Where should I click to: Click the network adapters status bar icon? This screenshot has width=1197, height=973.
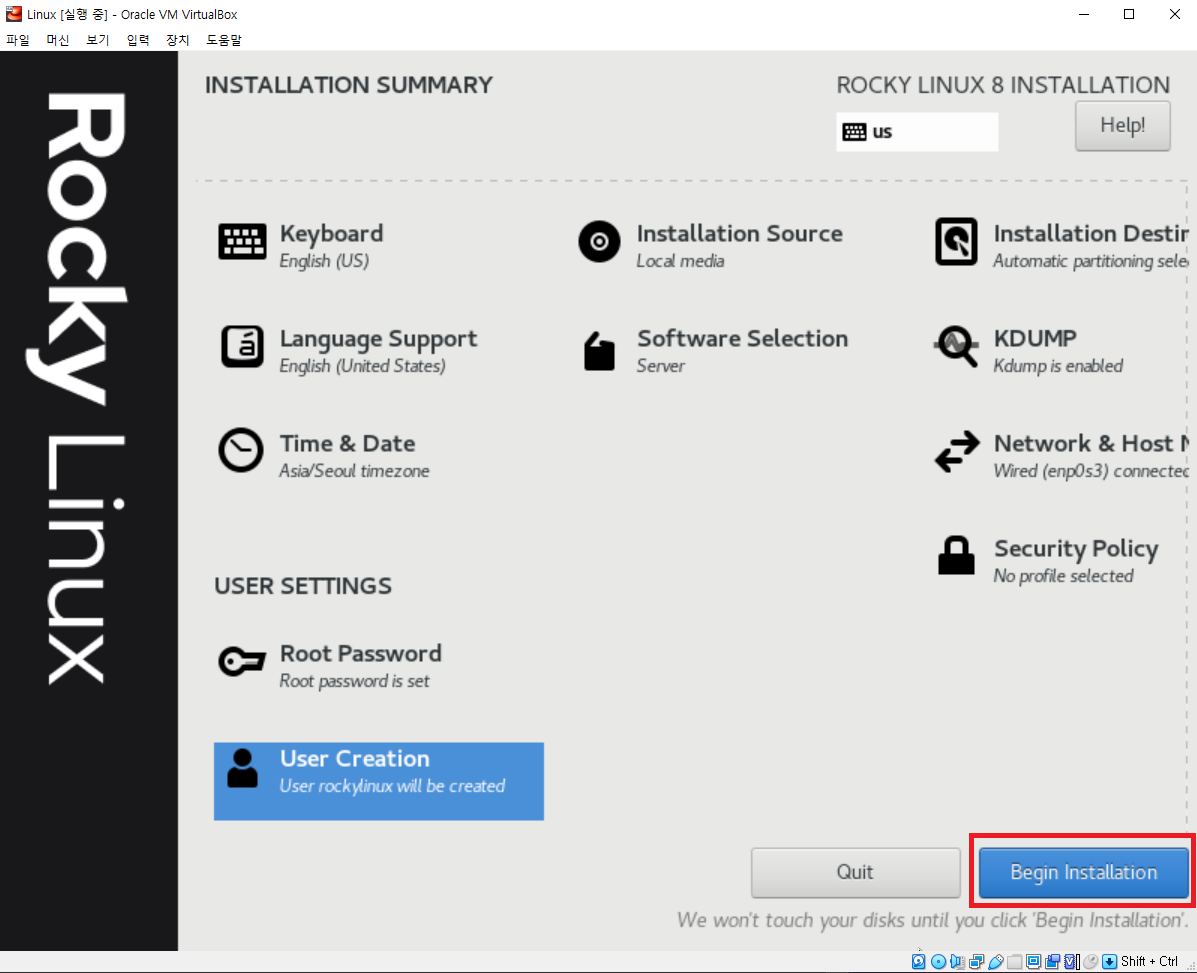point(976,961)
